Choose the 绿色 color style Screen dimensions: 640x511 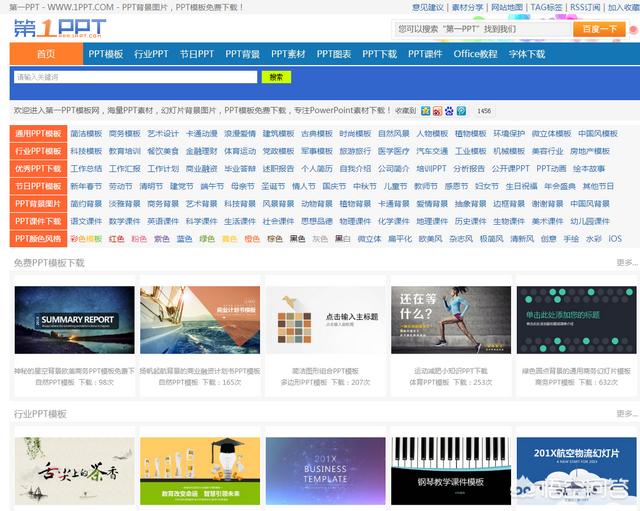click(x=207, y=239)
